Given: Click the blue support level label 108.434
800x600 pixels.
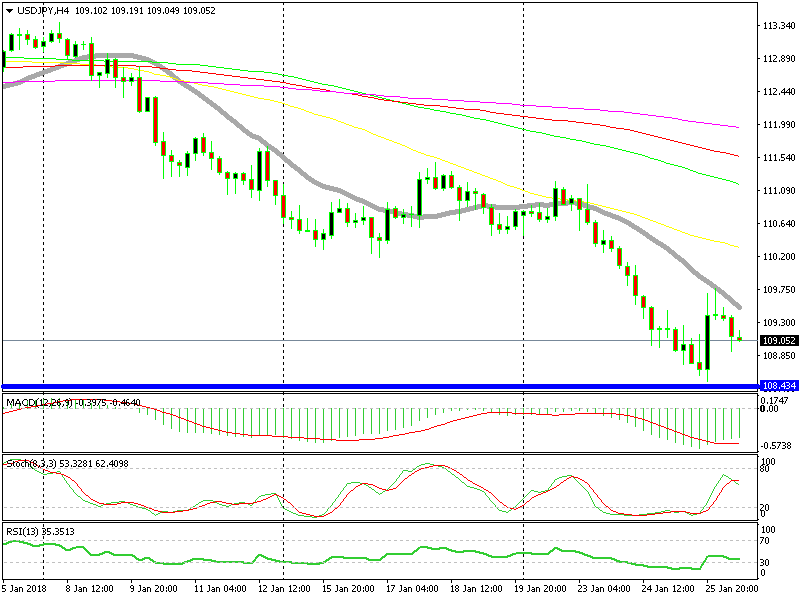Looking at the screenshot, I should [779, 386].
